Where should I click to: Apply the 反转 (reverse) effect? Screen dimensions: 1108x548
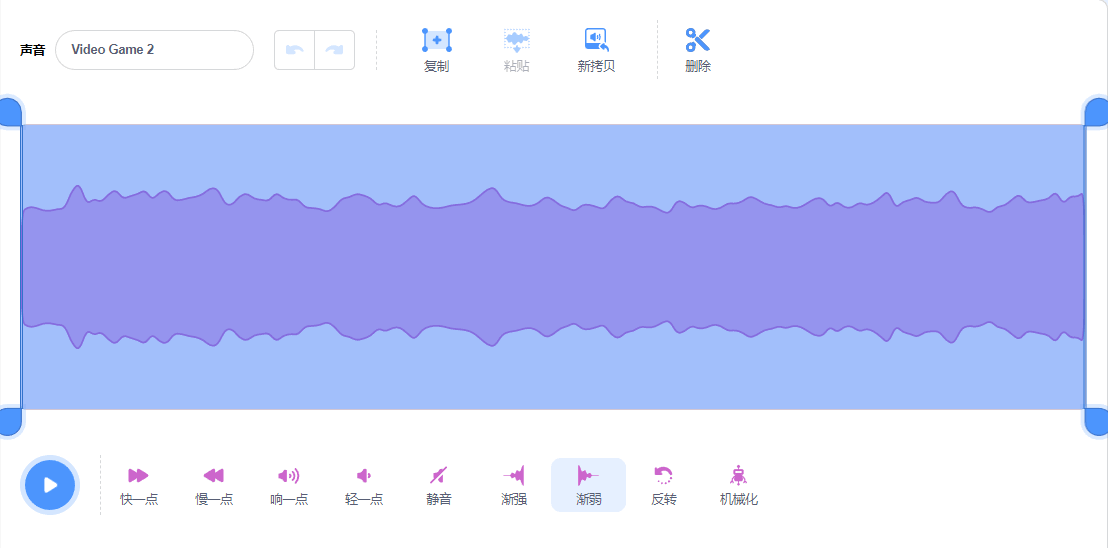(664, 475)
